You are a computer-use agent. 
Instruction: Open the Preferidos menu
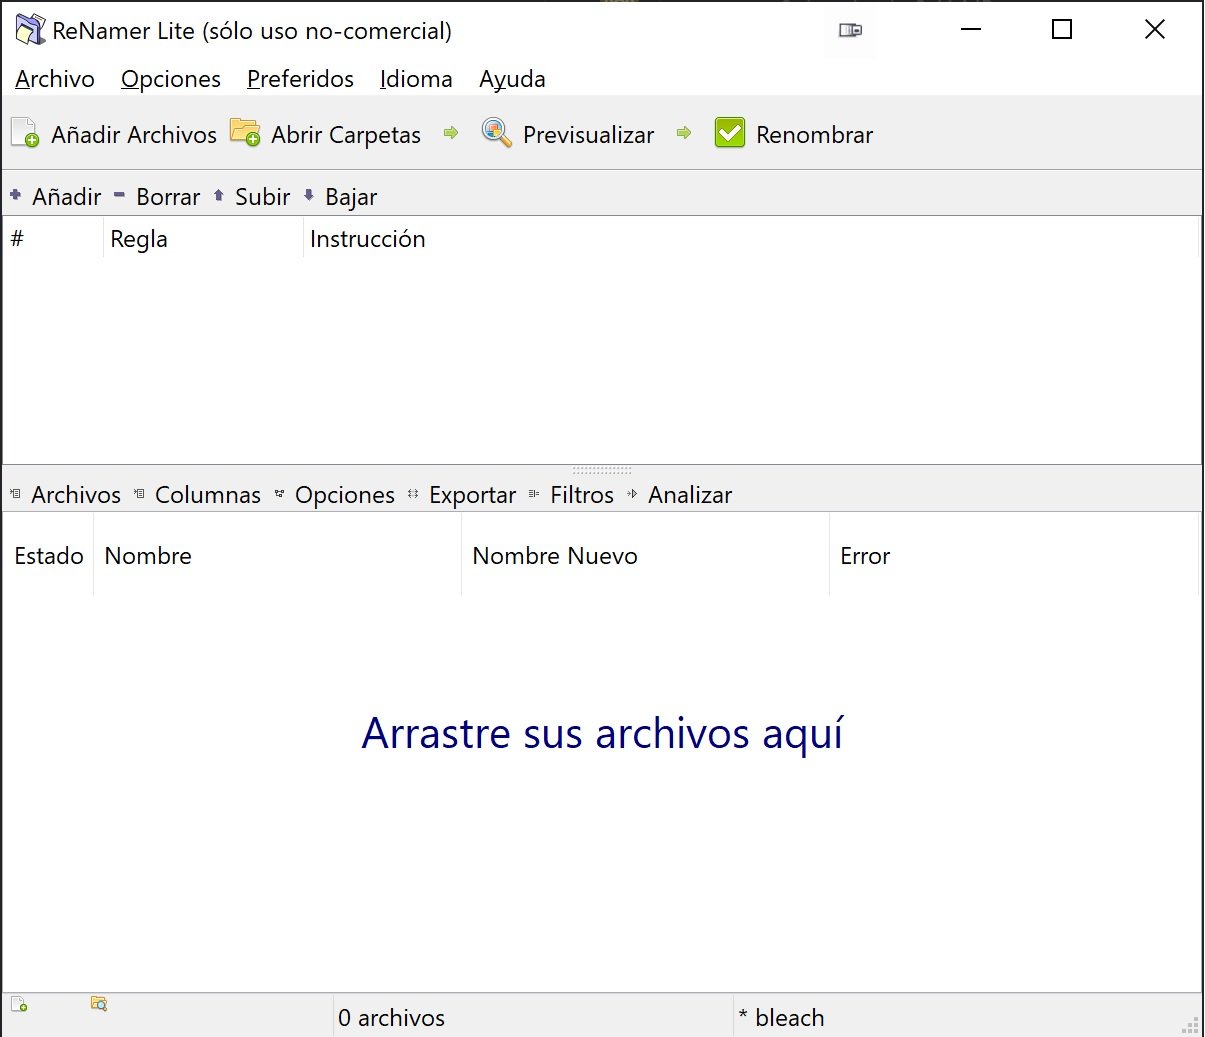(x=300, y=79)
